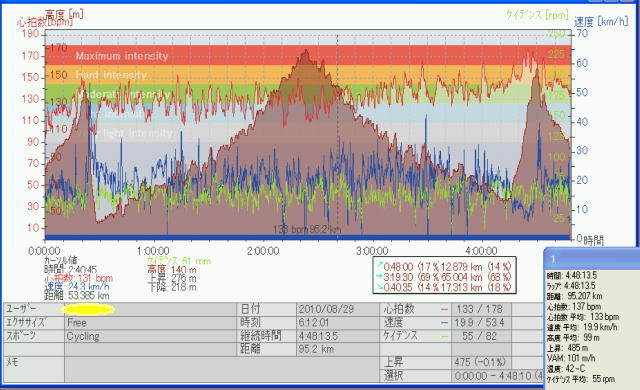
Task: Click 時間: 4:48:13.5 in lap popup
Action: pyautogui.click(x=572, y=275)
